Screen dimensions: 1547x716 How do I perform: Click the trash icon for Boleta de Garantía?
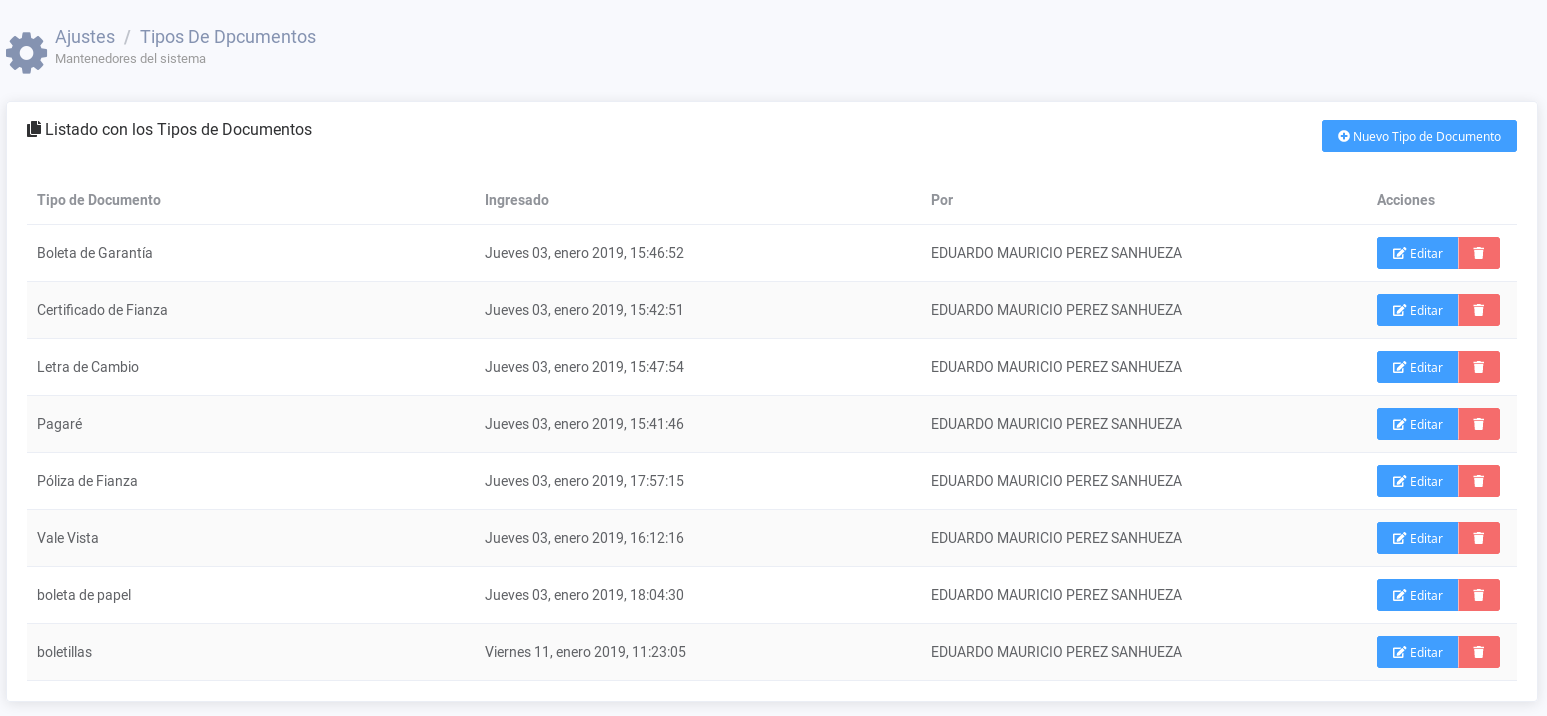1479,253
